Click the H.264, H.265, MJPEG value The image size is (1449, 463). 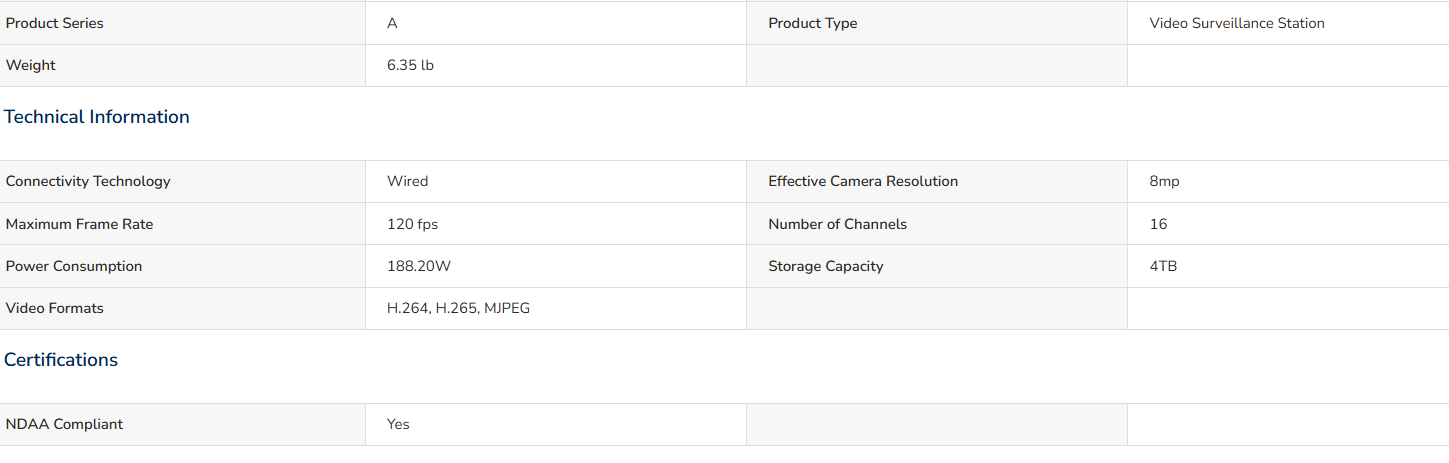[458, 308]
